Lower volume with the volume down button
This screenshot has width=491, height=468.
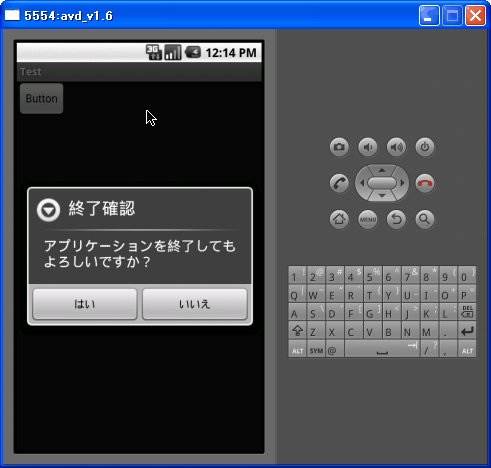[368, 147]
